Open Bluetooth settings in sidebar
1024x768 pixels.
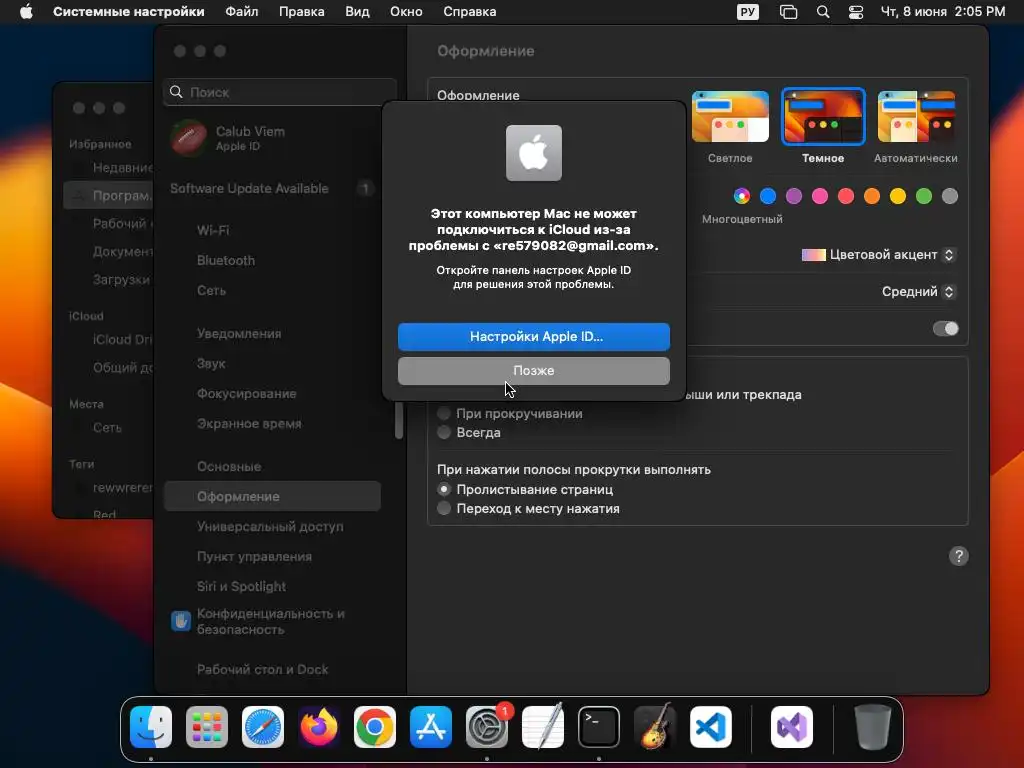tap(272, 261)
